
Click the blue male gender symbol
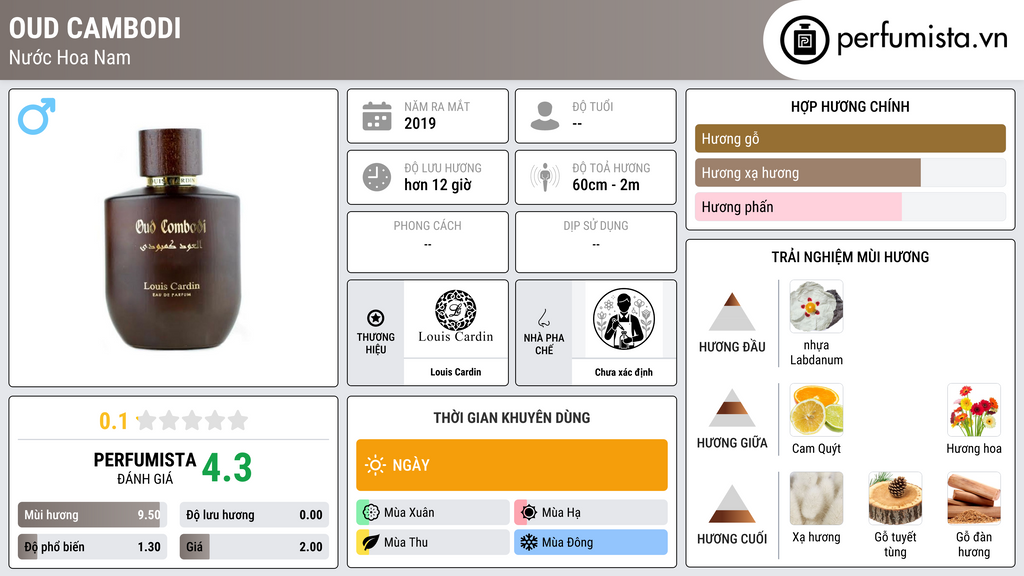37,116
